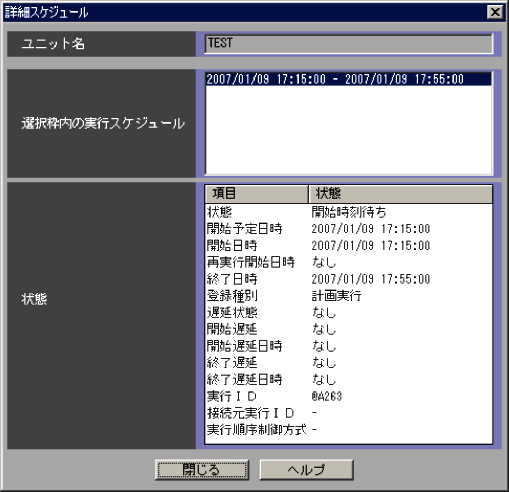Click the 開始日時 value 2007/01/09 17:15:00
The width and height of the screenshot is (509, 492).
coord(371,245)
